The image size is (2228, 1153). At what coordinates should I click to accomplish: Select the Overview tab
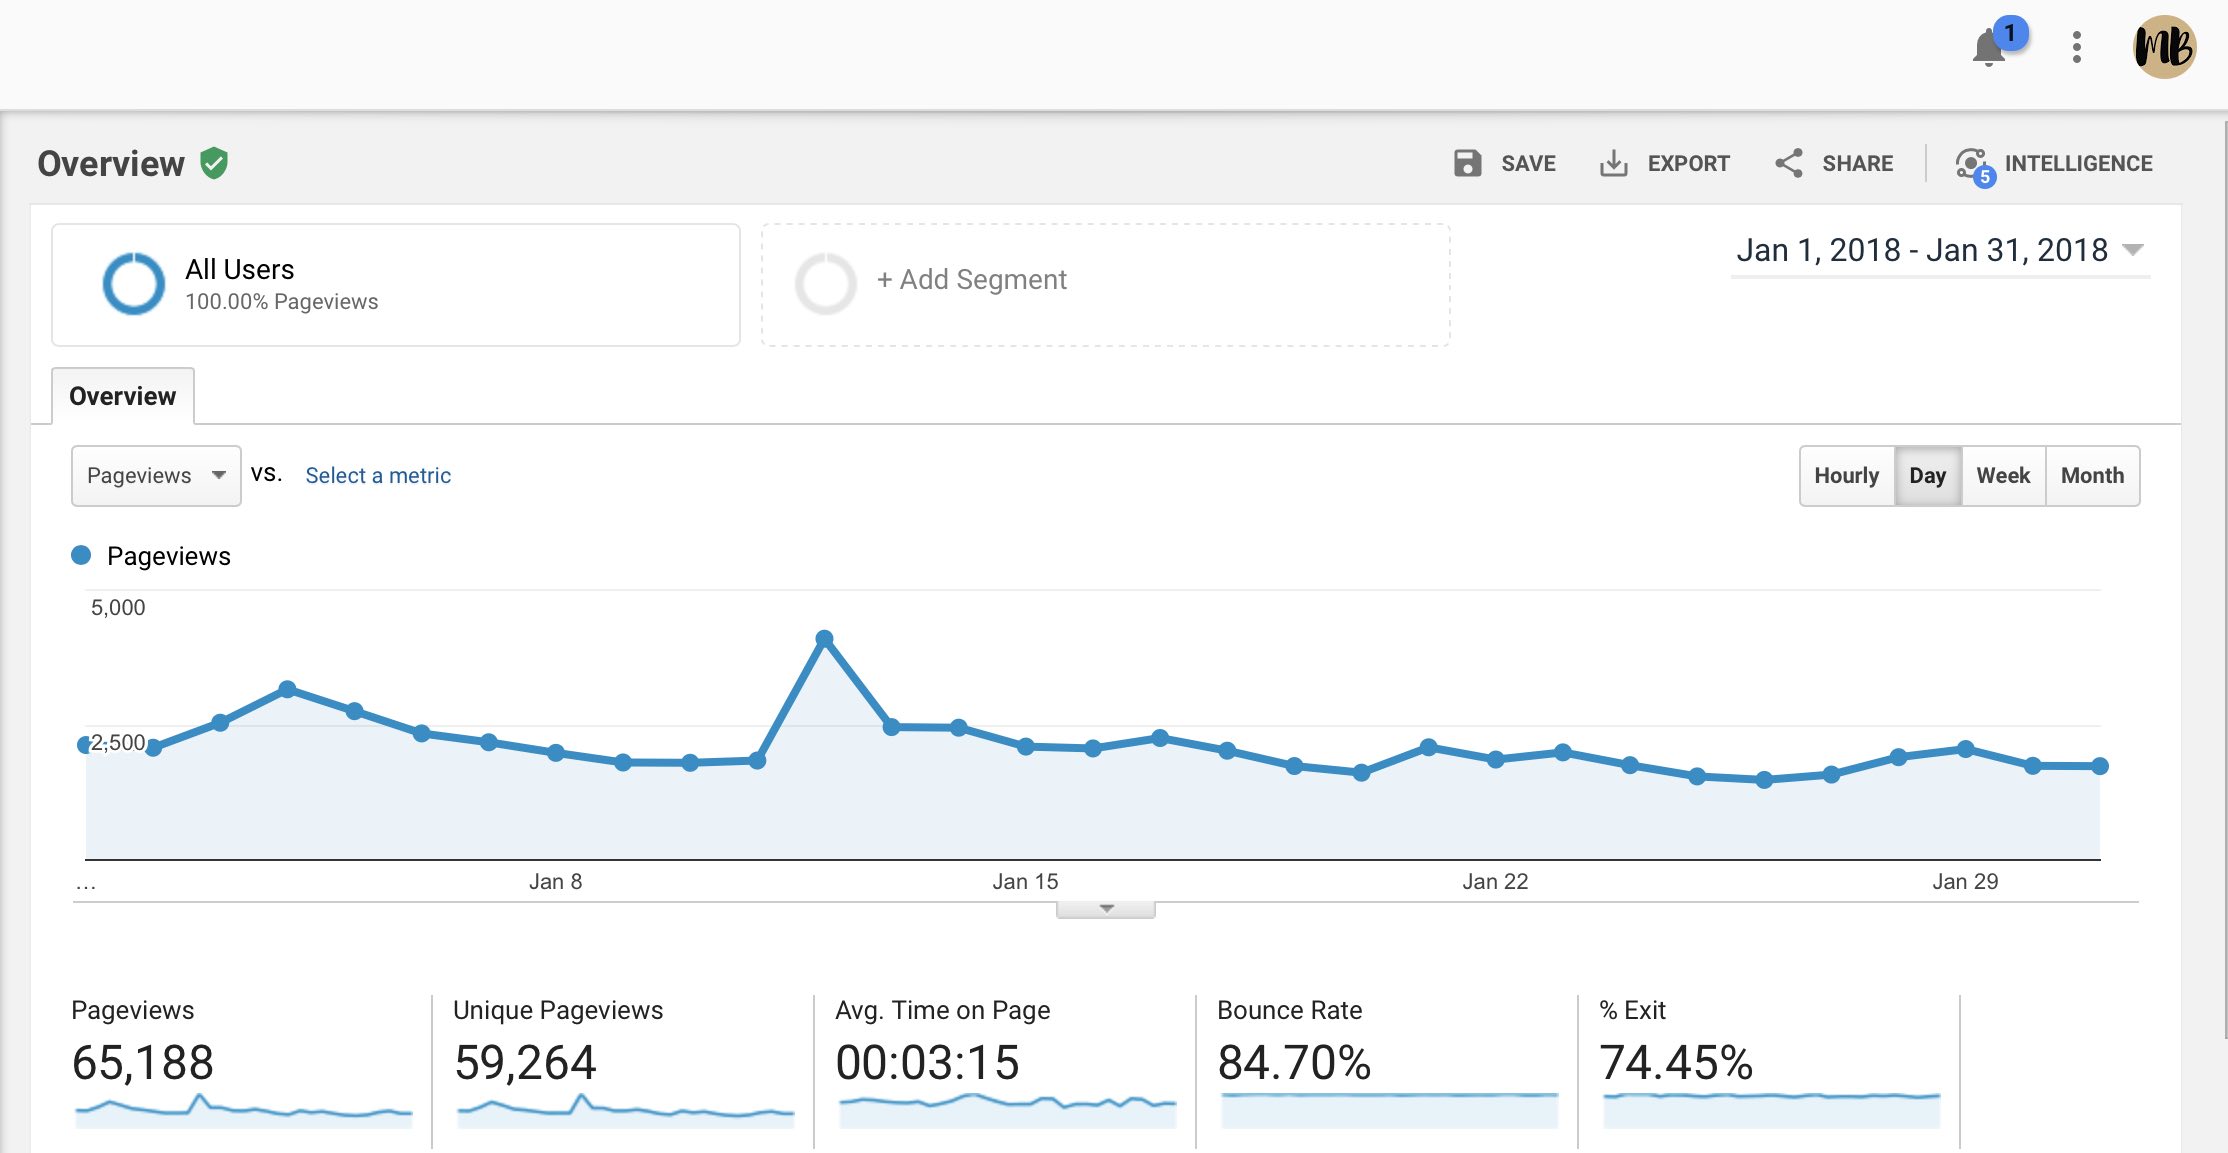(x=123, y=396)
